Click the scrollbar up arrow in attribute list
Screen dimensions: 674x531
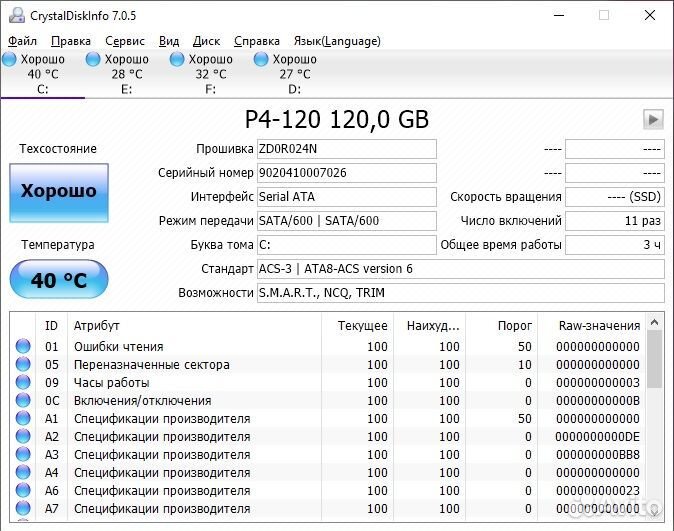[x=655, y=322]
